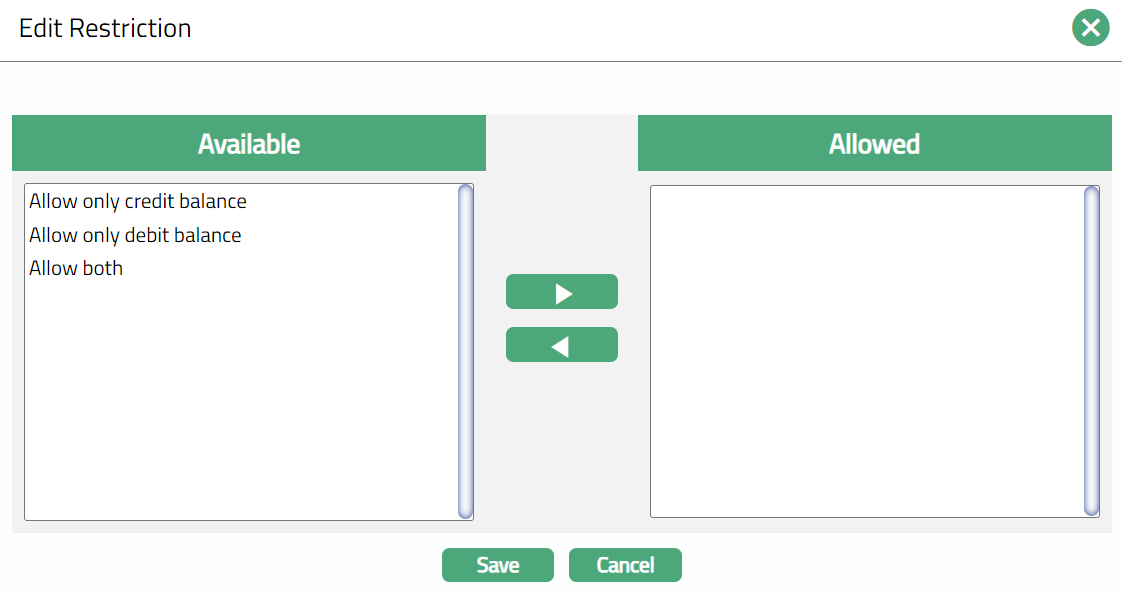Click the Available column header
The image size is (1122, 591).
249,143
